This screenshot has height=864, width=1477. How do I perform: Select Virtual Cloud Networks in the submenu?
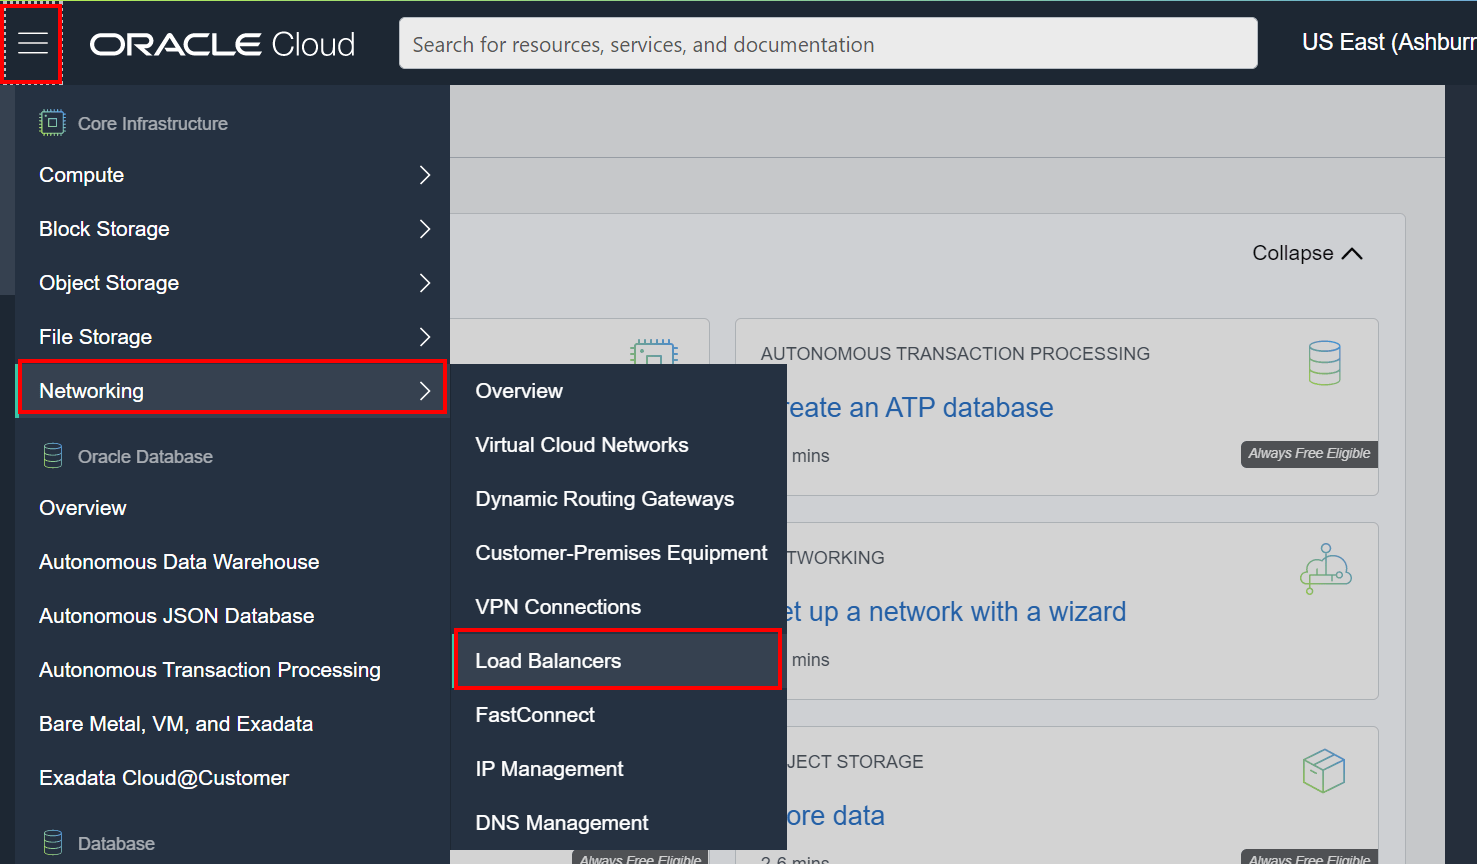click(x=581, y=444)
